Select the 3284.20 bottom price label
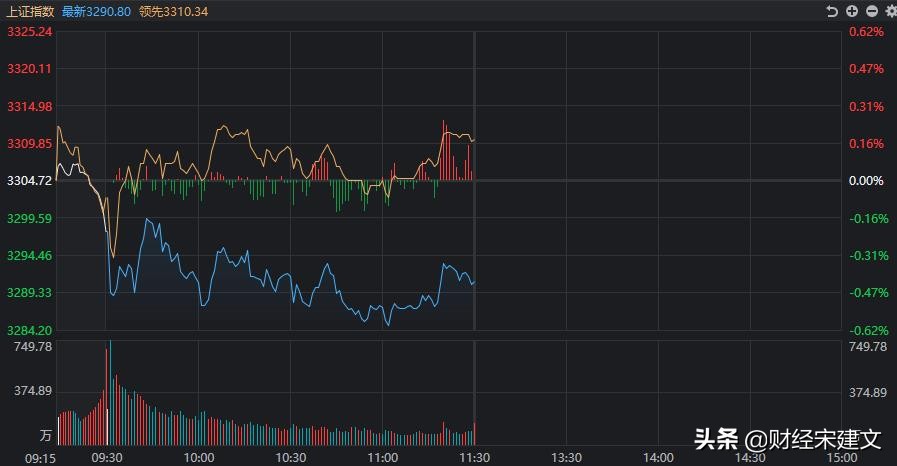The image size is (897, 466). tap(29, 330)
